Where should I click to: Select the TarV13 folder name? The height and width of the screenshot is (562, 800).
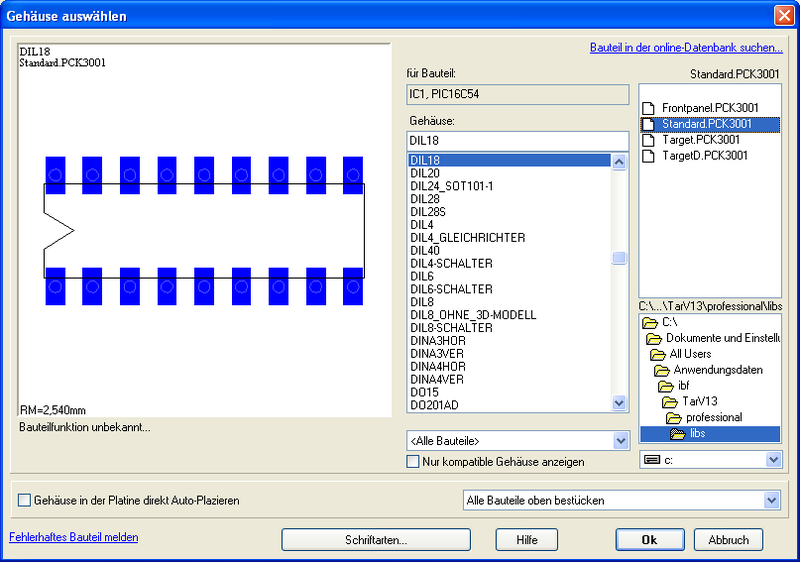coord(699,402)
